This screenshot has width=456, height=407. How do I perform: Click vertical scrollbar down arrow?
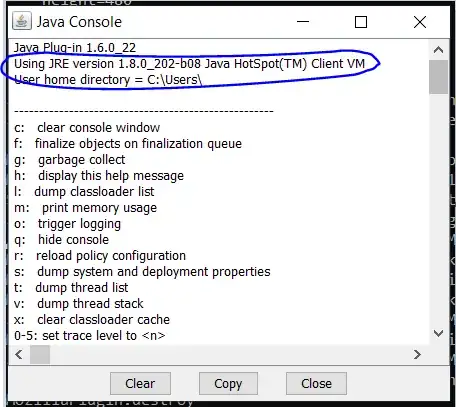coord(438,333)
